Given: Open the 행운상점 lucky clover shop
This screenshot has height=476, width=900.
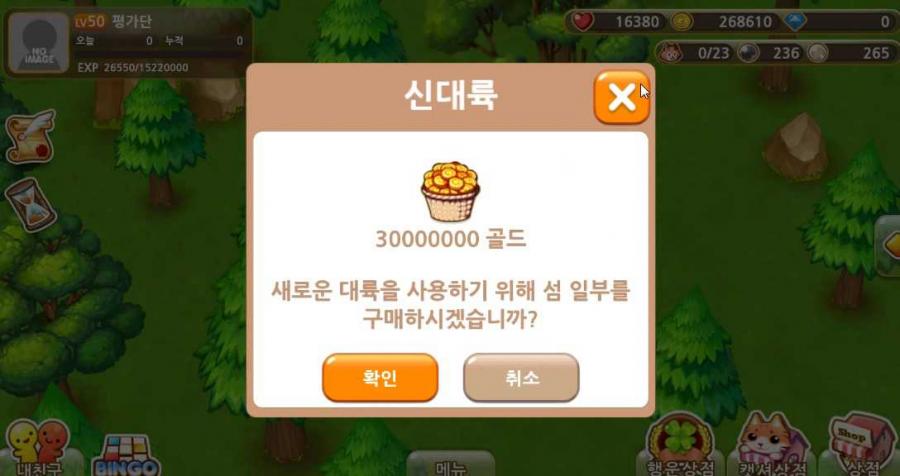Looking at the screenshot, I should tap(681, 446).
